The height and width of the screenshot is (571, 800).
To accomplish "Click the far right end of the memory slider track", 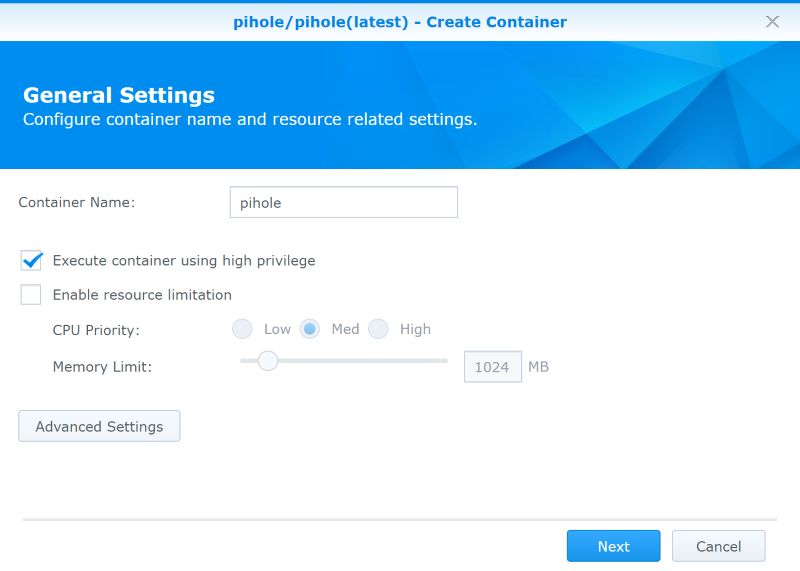I will [445, 361].
